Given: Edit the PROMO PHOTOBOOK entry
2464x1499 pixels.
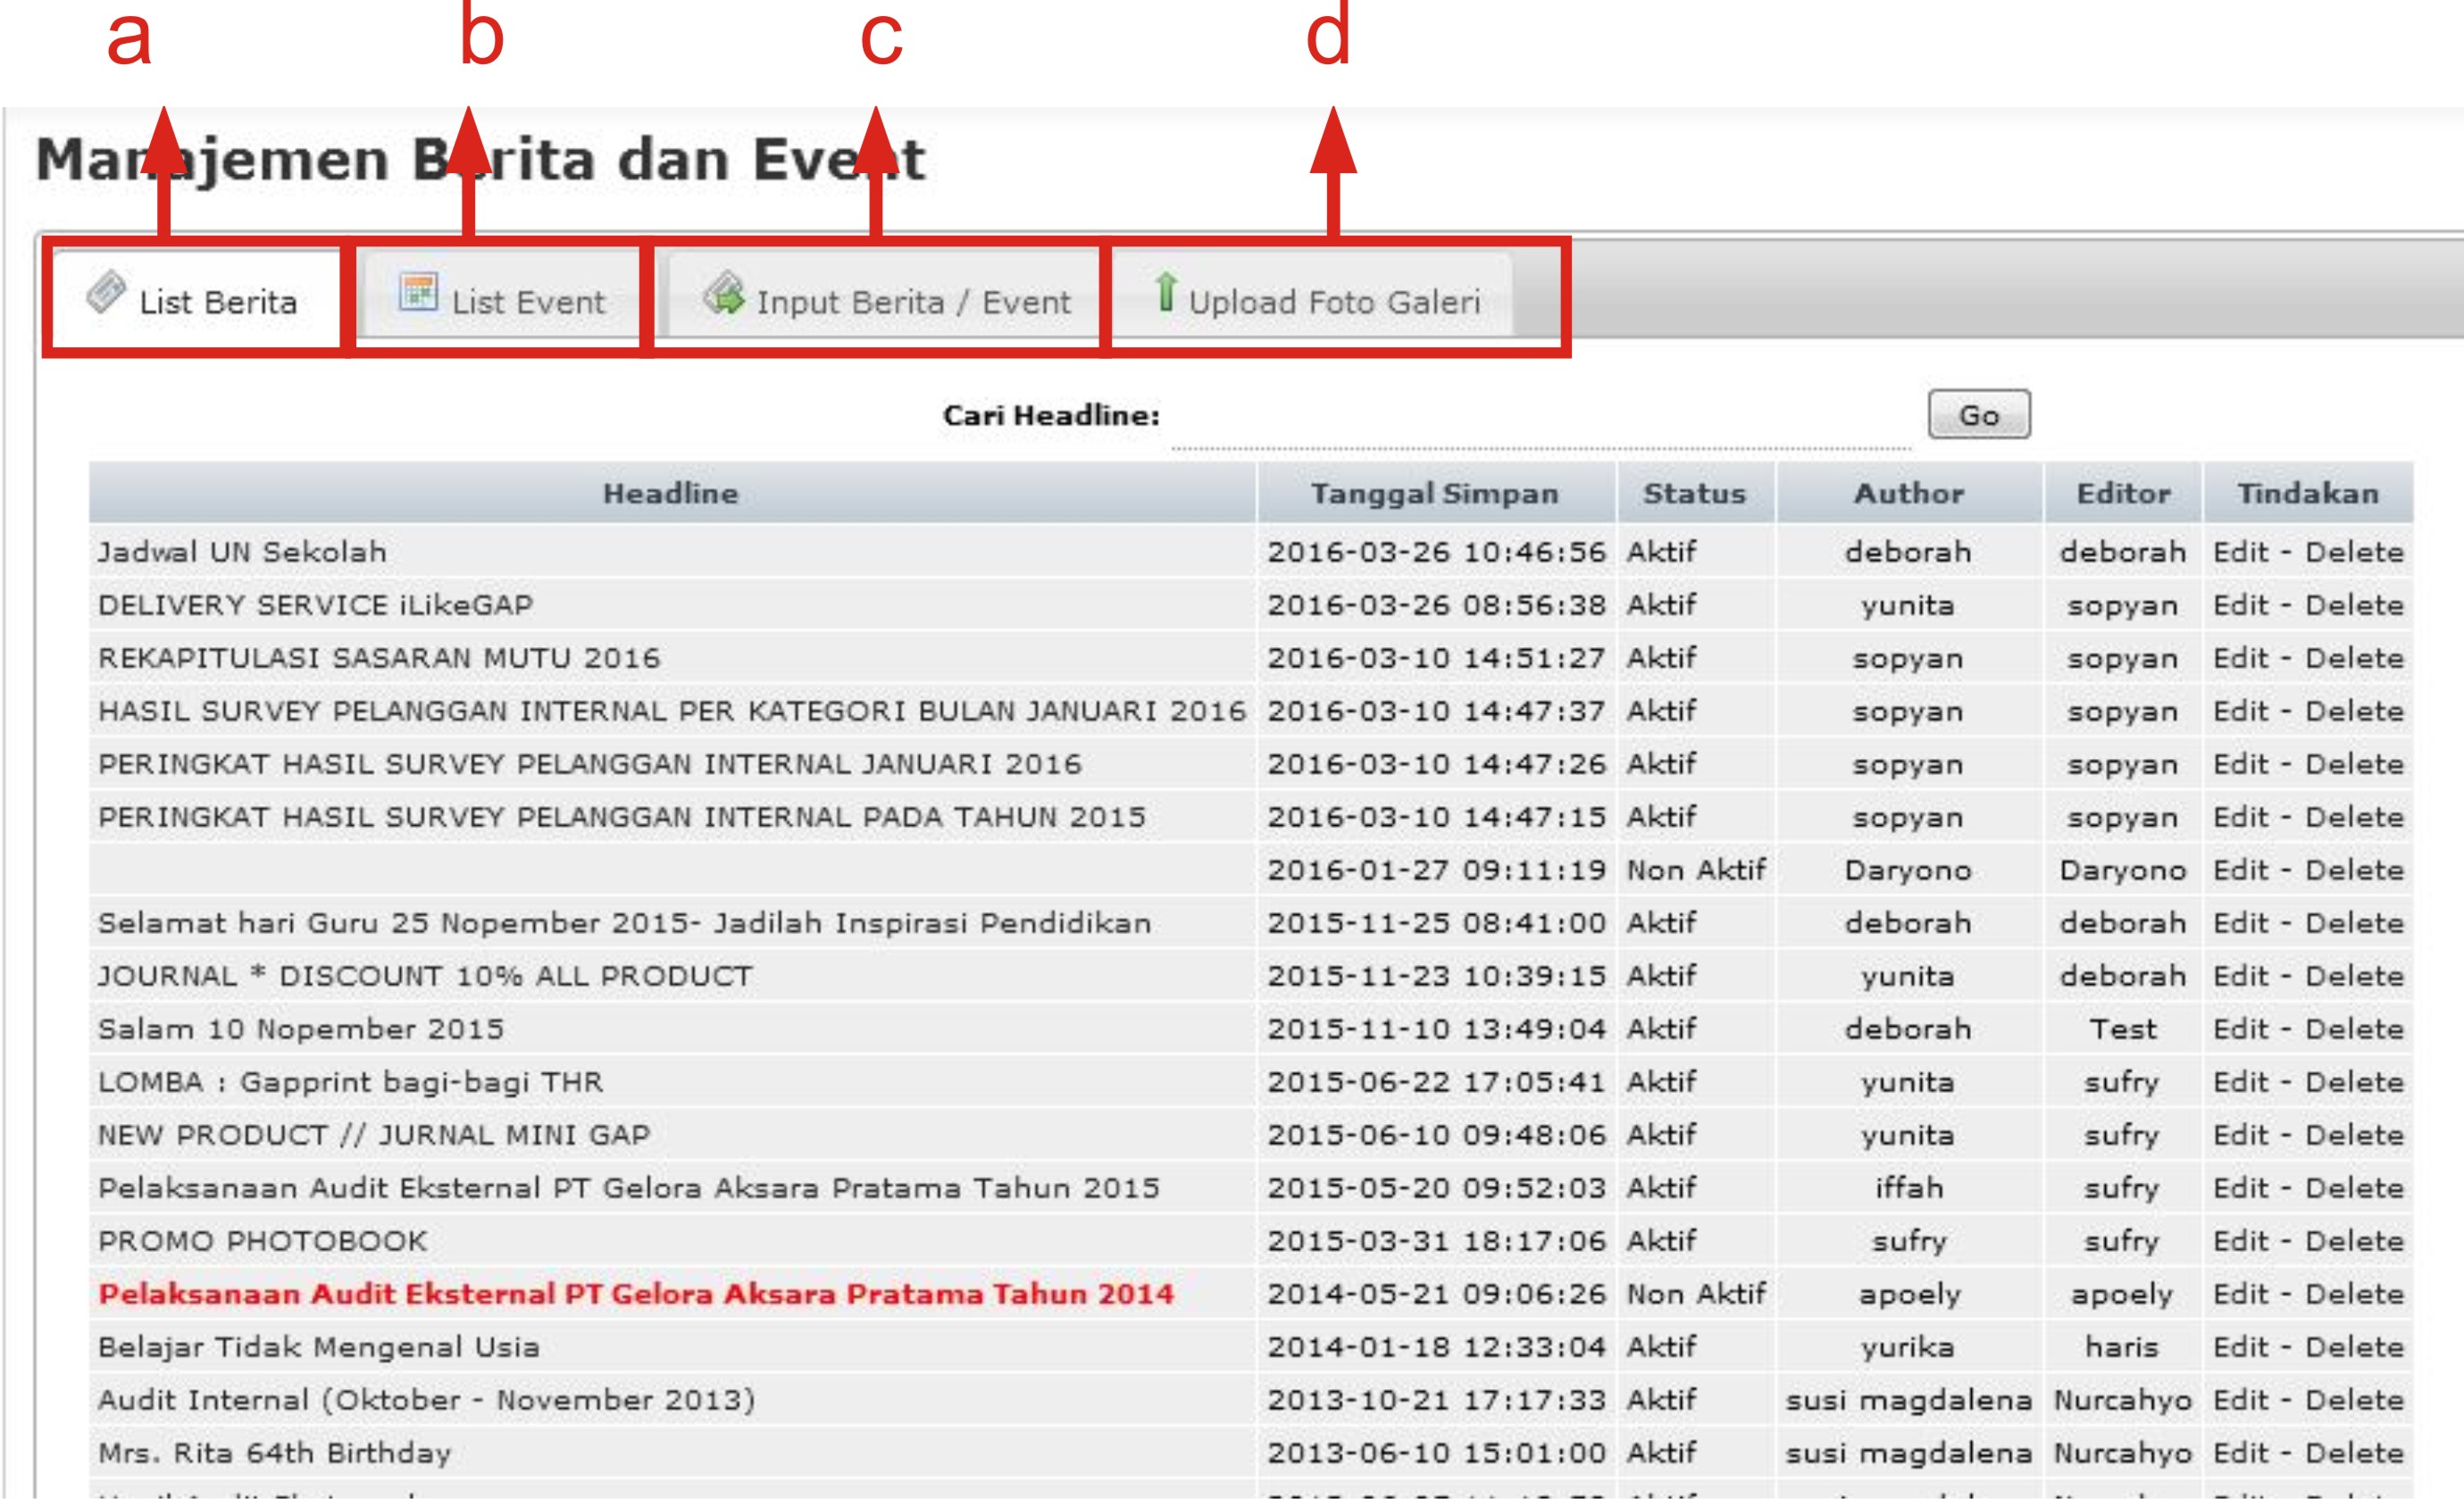Looking at the screenshot, I should (2241, 1241).
